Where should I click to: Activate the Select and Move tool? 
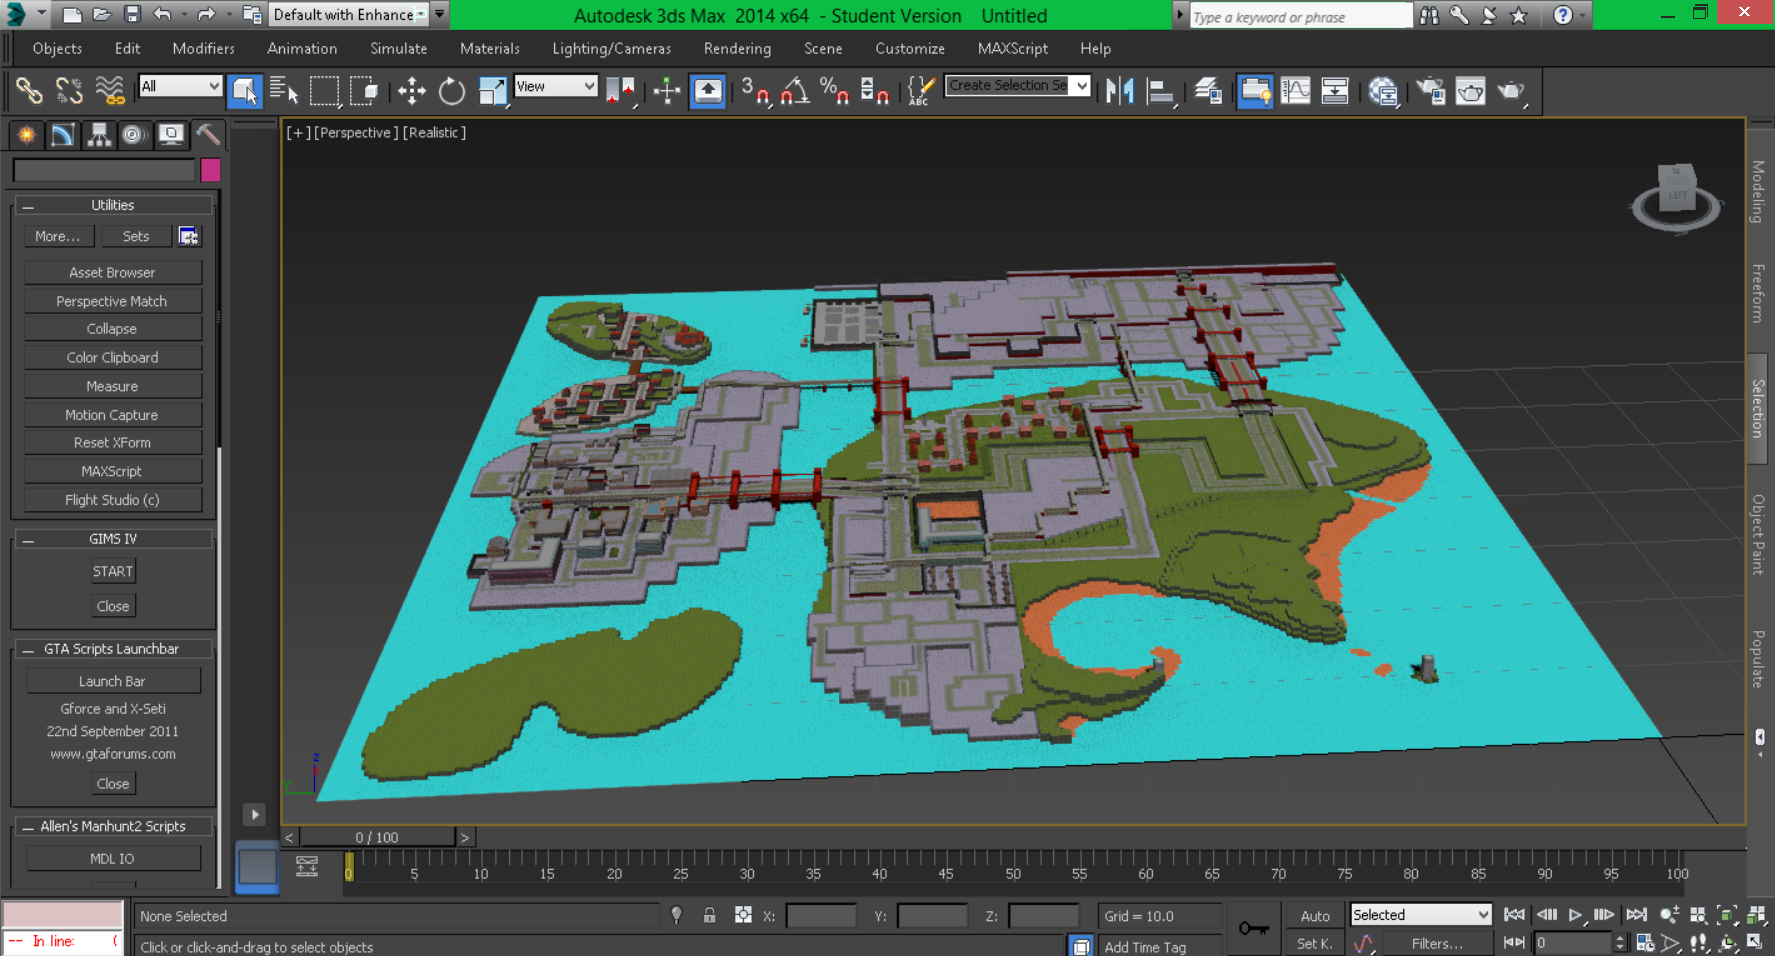pos(411,91)
